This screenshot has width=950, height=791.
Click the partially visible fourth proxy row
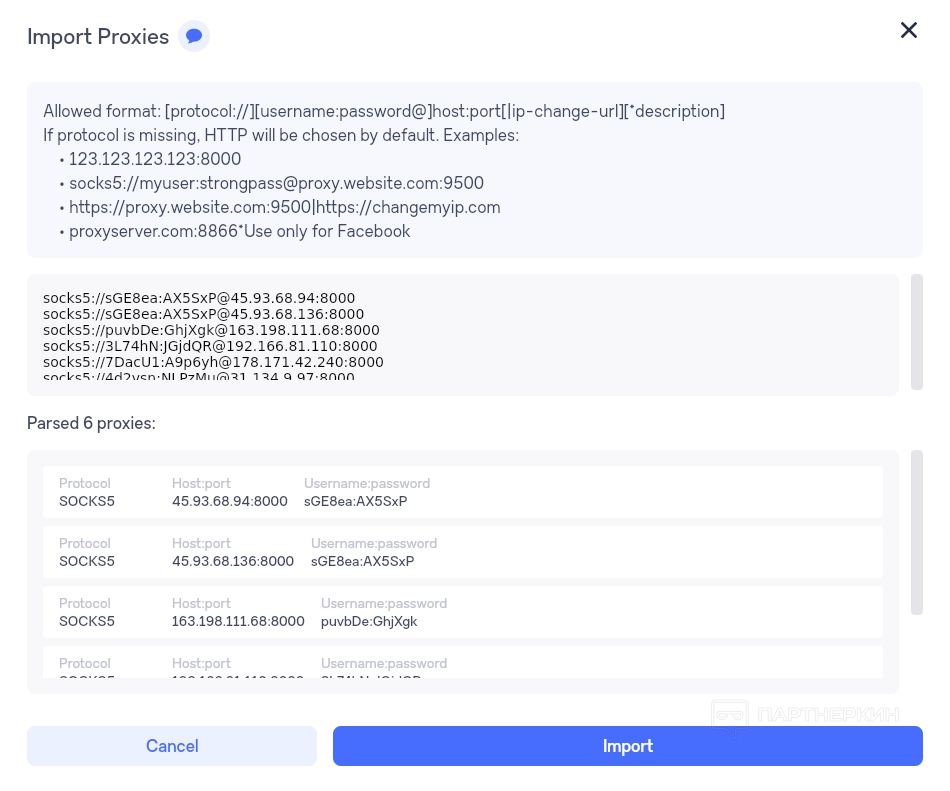click(x=462, y=664)
